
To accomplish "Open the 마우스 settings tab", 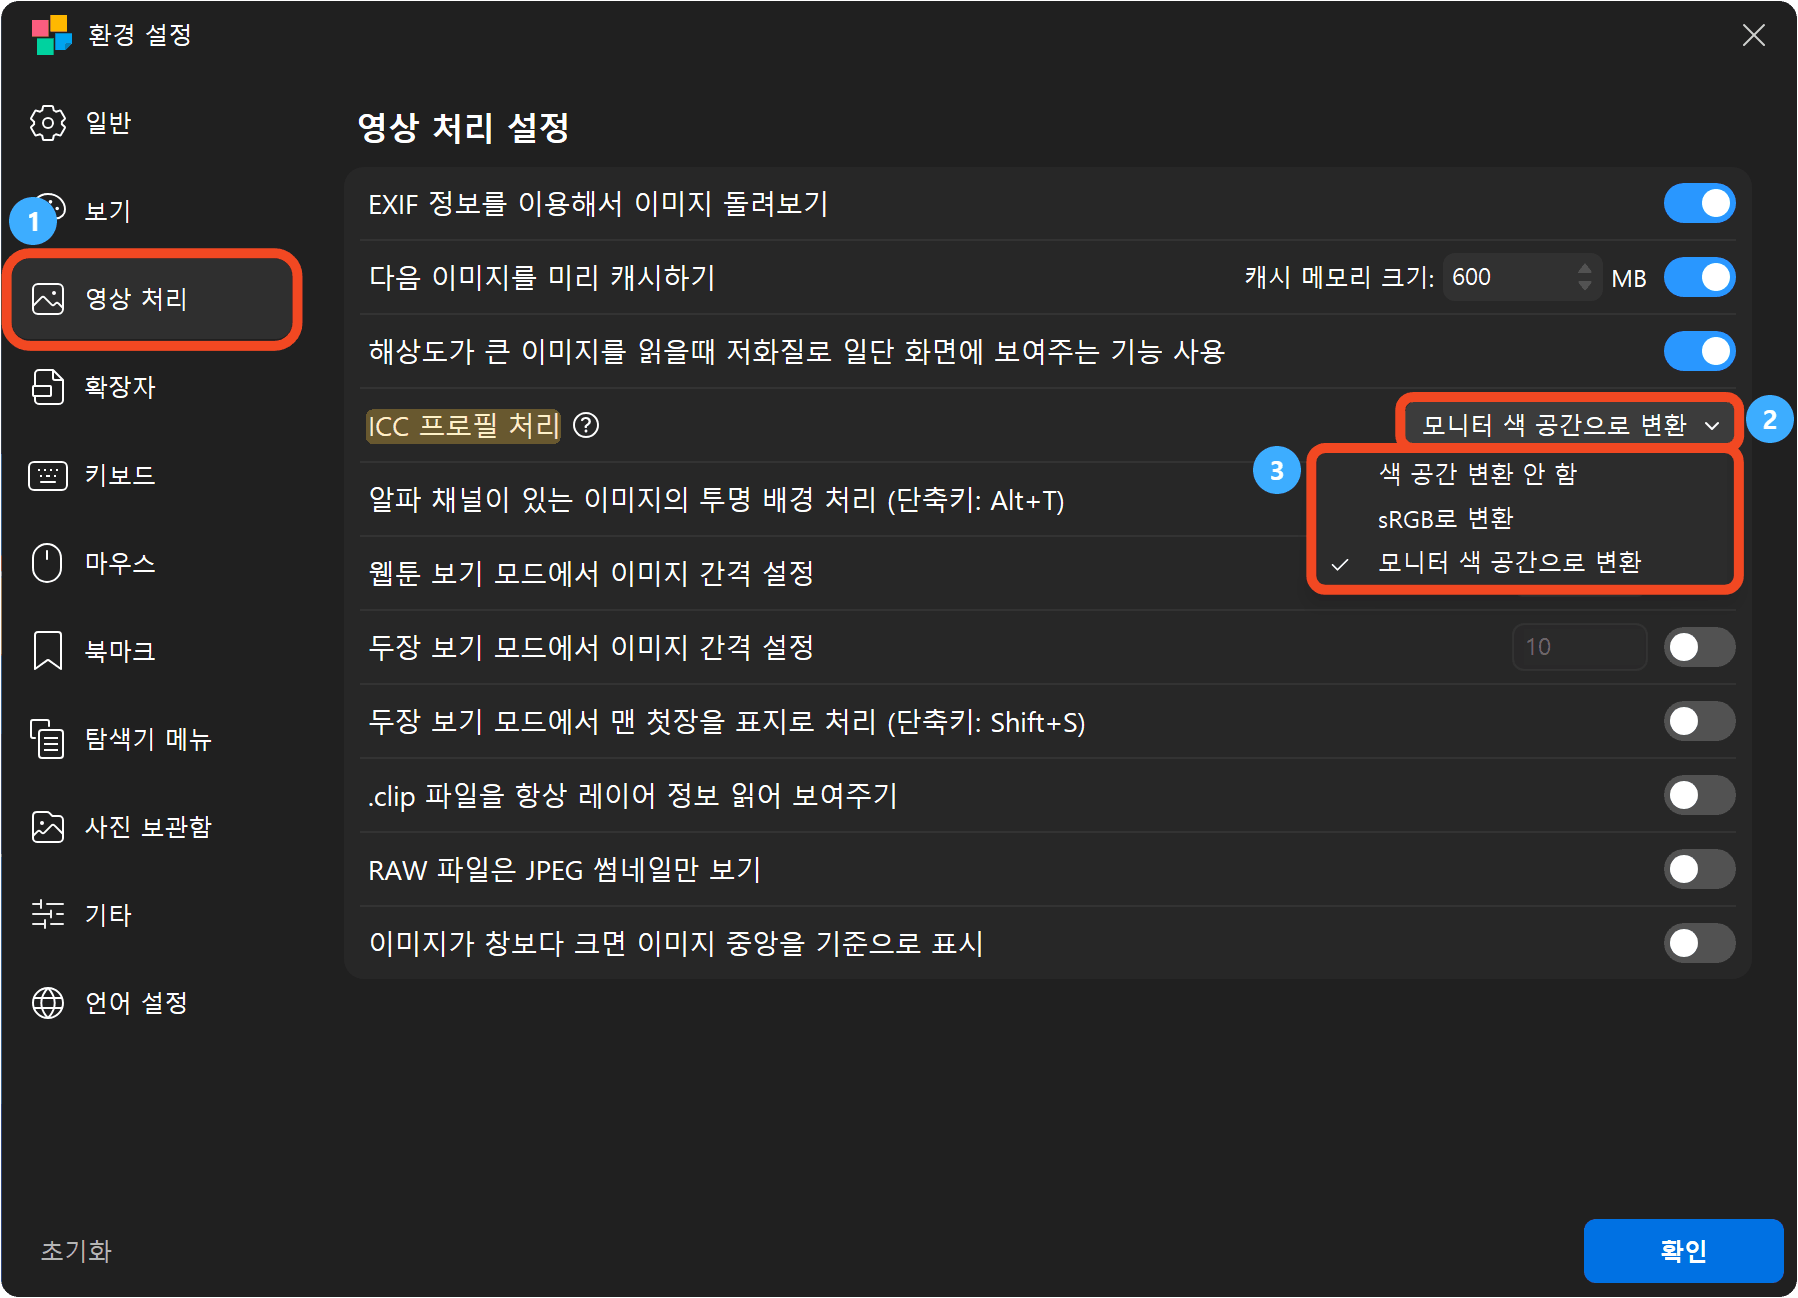I will click(153, 563).
